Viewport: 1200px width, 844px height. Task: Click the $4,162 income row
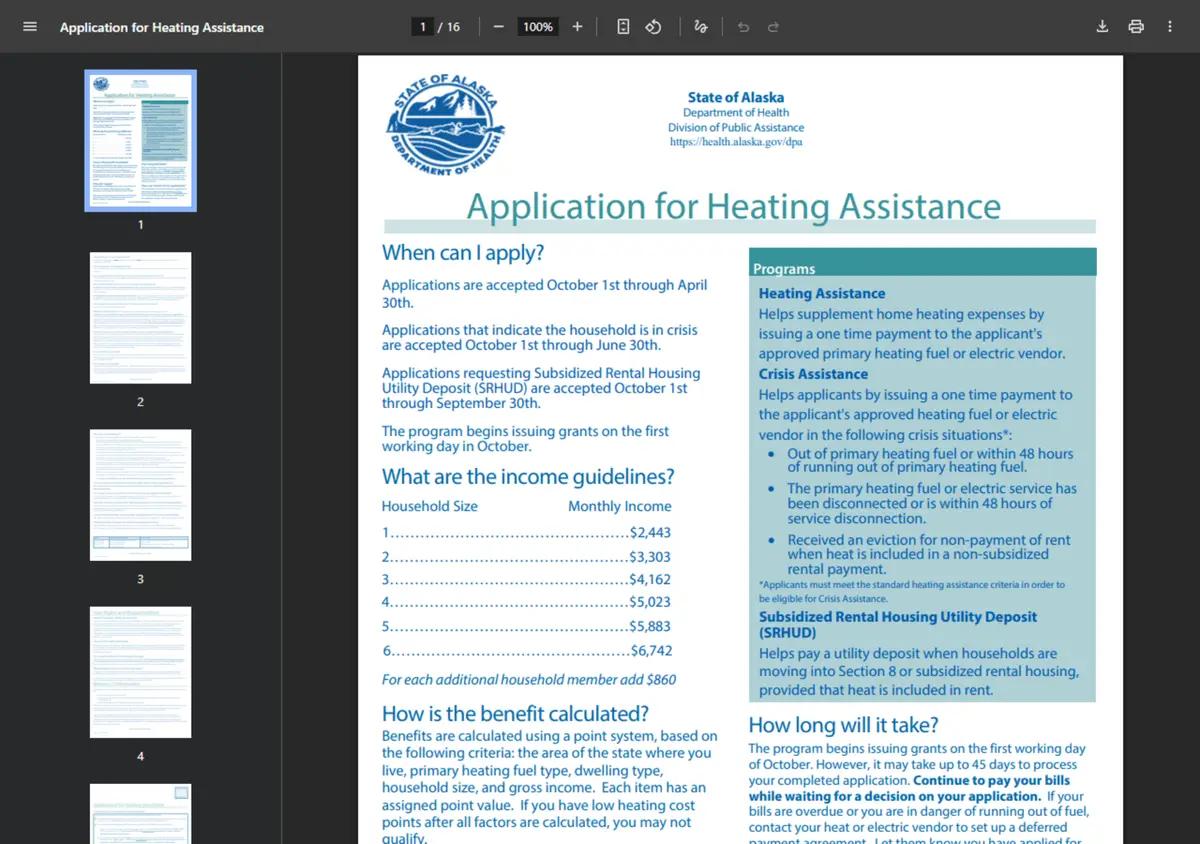point(527,579)
